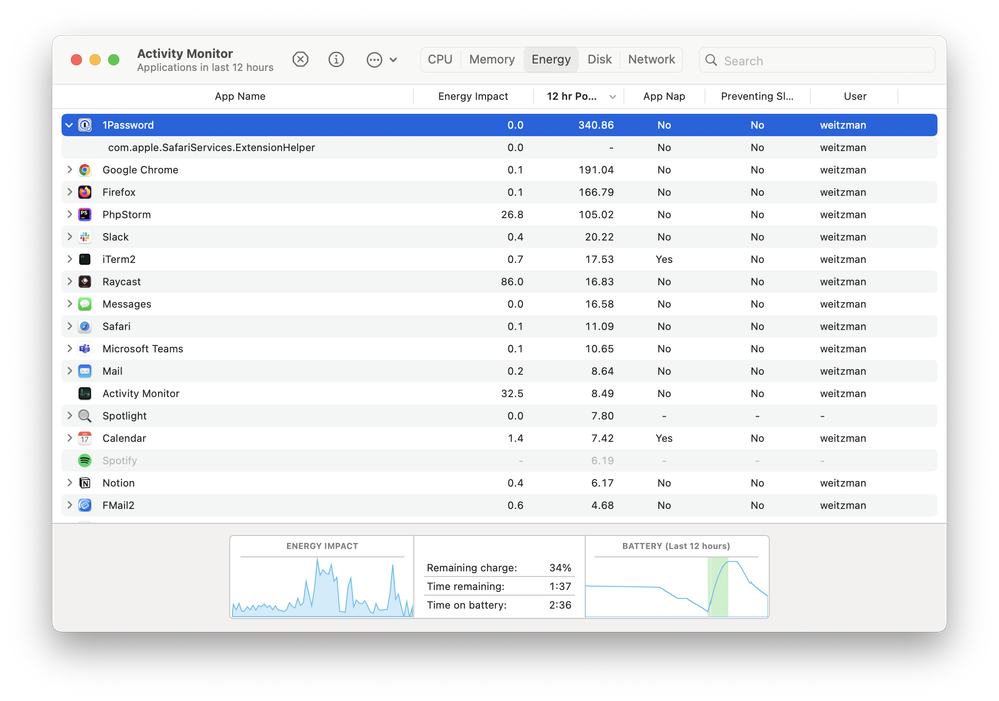Viewport: 999px width, 701px height.
Task: Switch to the Memory tab
Action: pyautogui.click(x=492, y=59)
